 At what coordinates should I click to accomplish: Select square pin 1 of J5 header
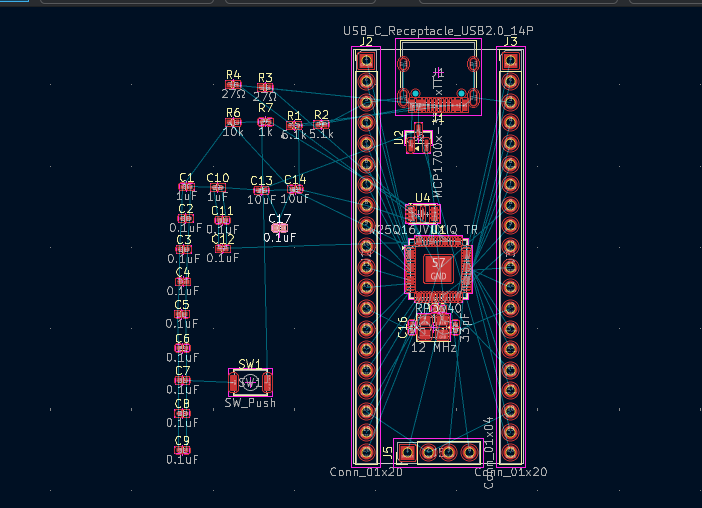tap(407, 452)
